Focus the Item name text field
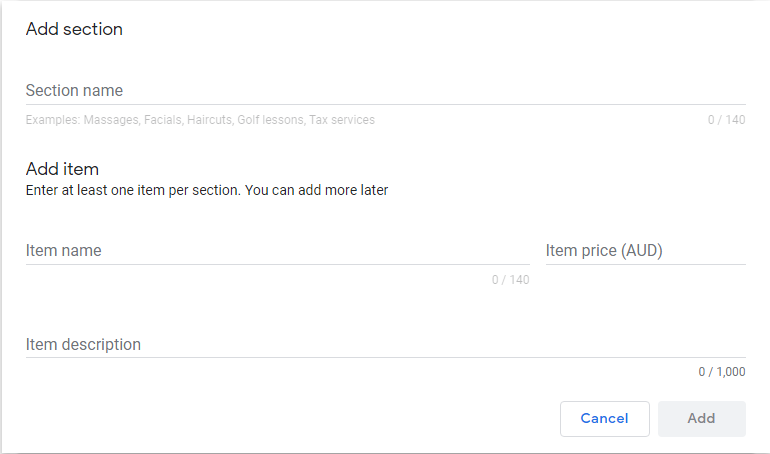The width and height of the screenshot is (770, 454). pyautogui.click(x=277, y=251)
